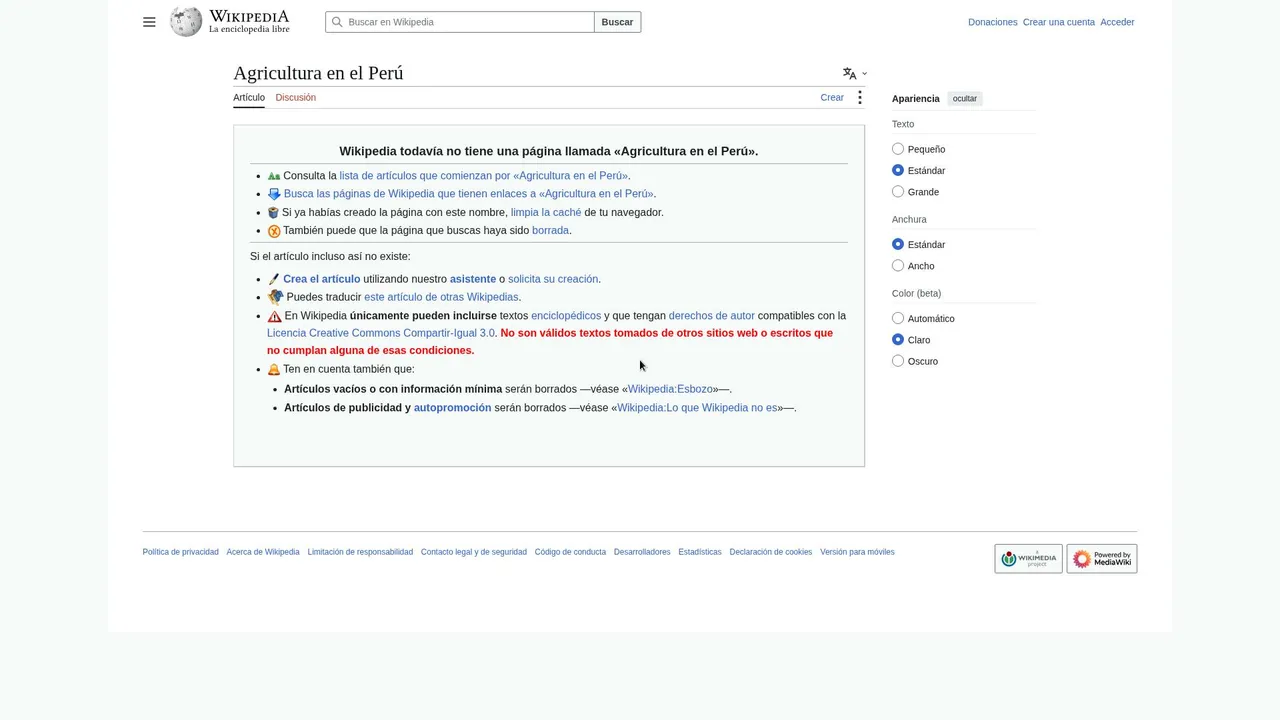1280x720 pixels.
Task: Click 'limpia la caché' link
Action: tap(546, 212)
